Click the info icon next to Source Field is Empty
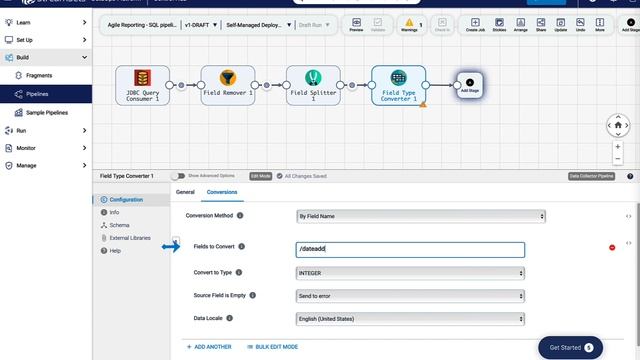This screenshot has width=640, height=360. pos(253,295)
